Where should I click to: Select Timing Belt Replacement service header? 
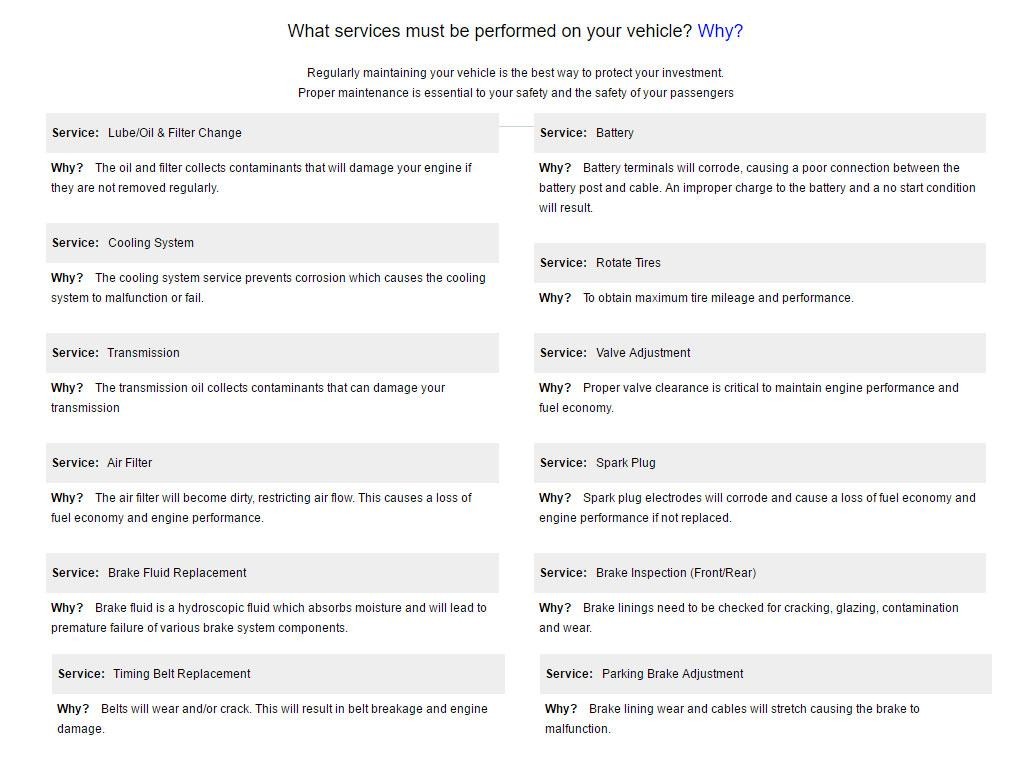(278, 674)
